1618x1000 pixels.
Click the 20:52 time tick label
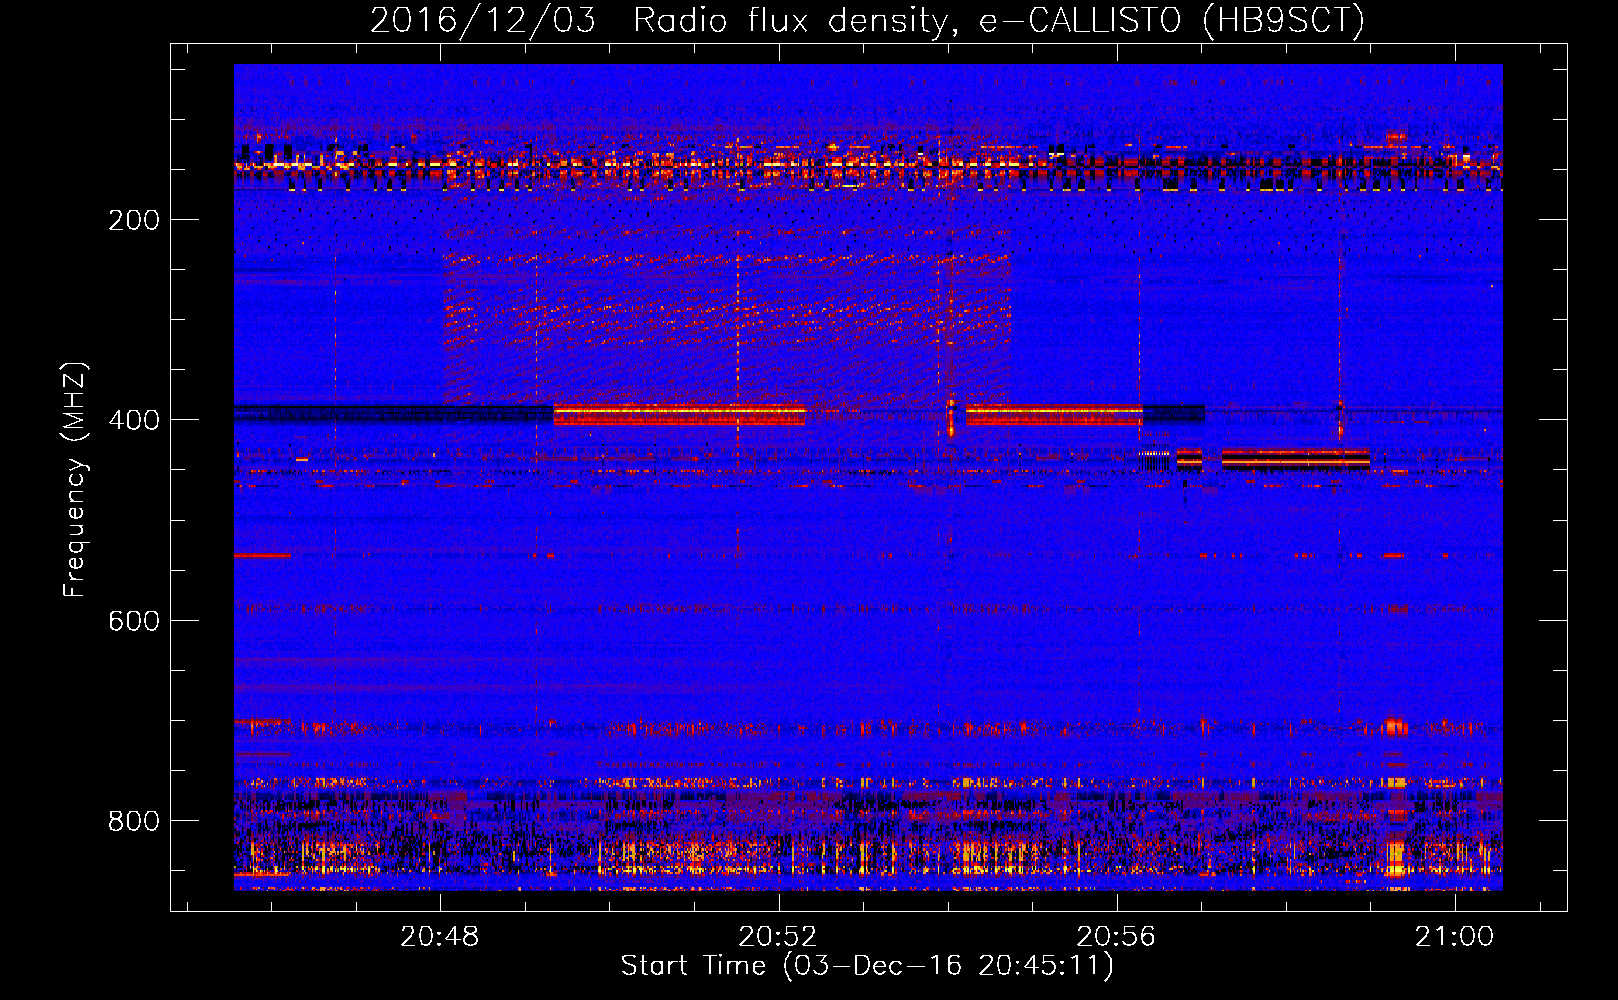[x=778, y=937]
